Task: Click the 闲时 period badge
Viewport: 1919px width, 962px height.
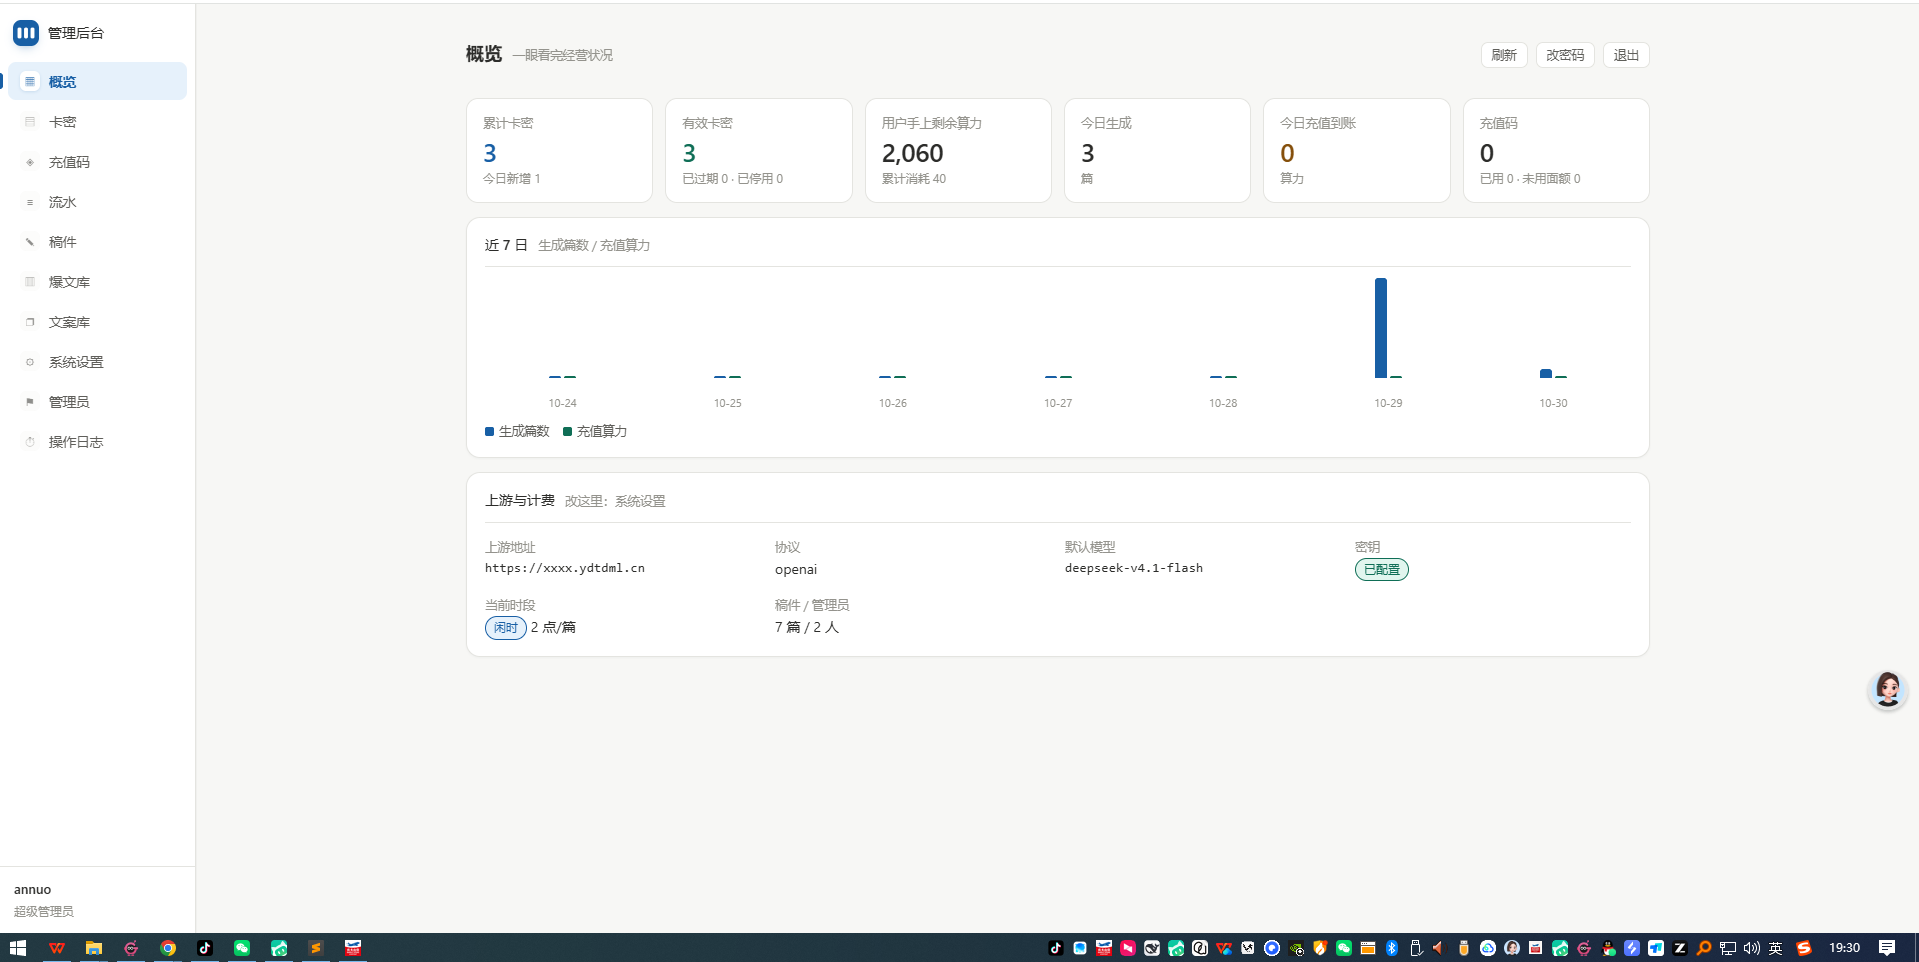Action: pos(506,628)
